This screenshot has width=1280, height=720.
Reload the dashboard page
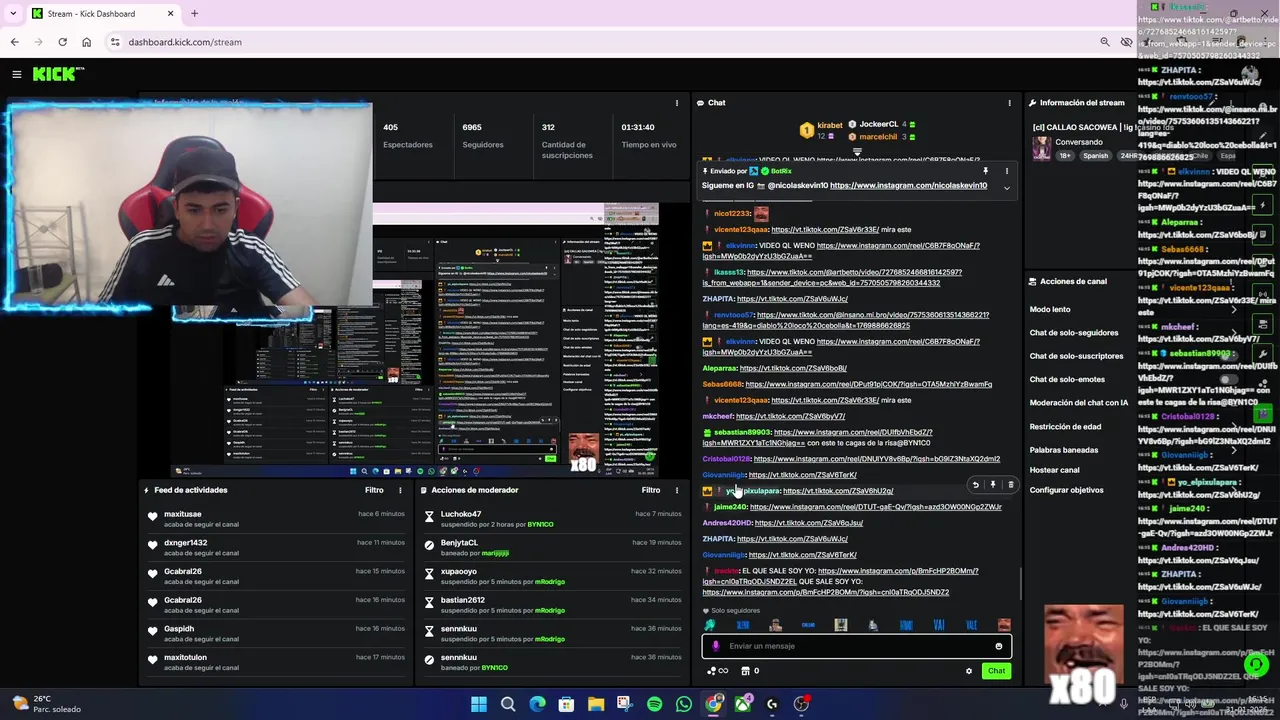[x=62, y=42]
